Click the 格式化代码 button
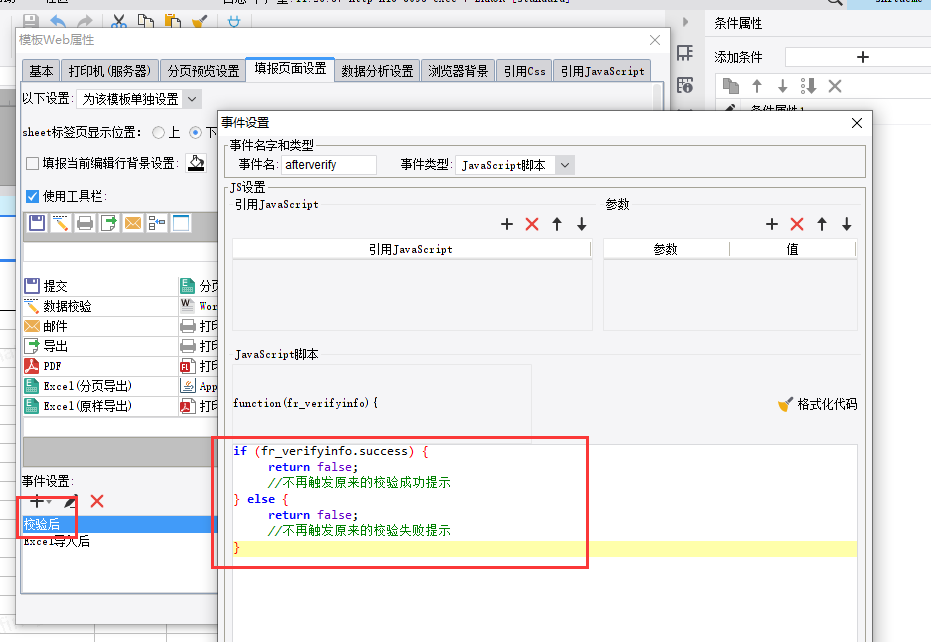Viewport: 931px width, 642px height. (818, 404)
